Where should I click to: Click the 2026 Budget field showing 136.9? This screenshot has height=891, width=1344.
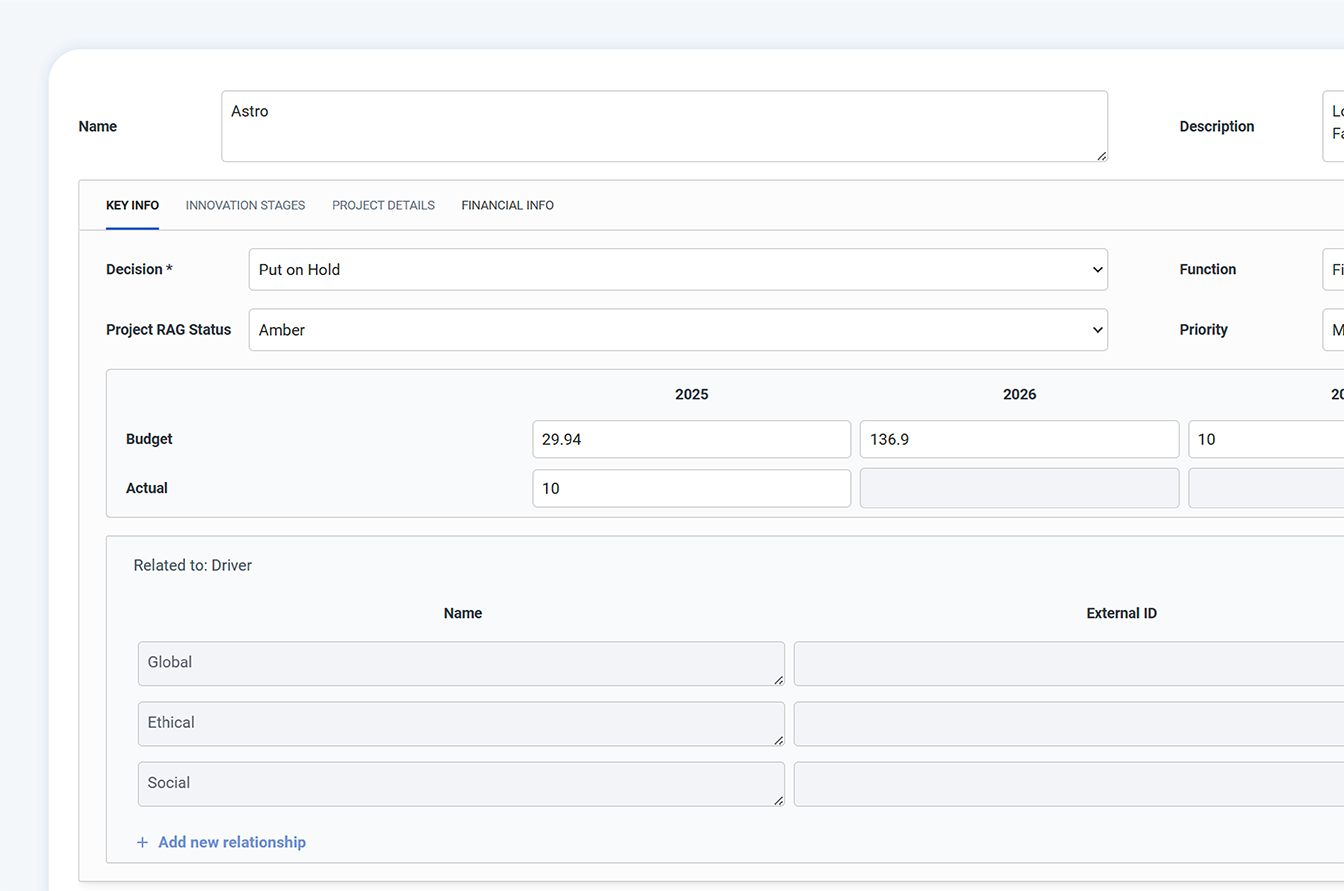point(1018,439)
